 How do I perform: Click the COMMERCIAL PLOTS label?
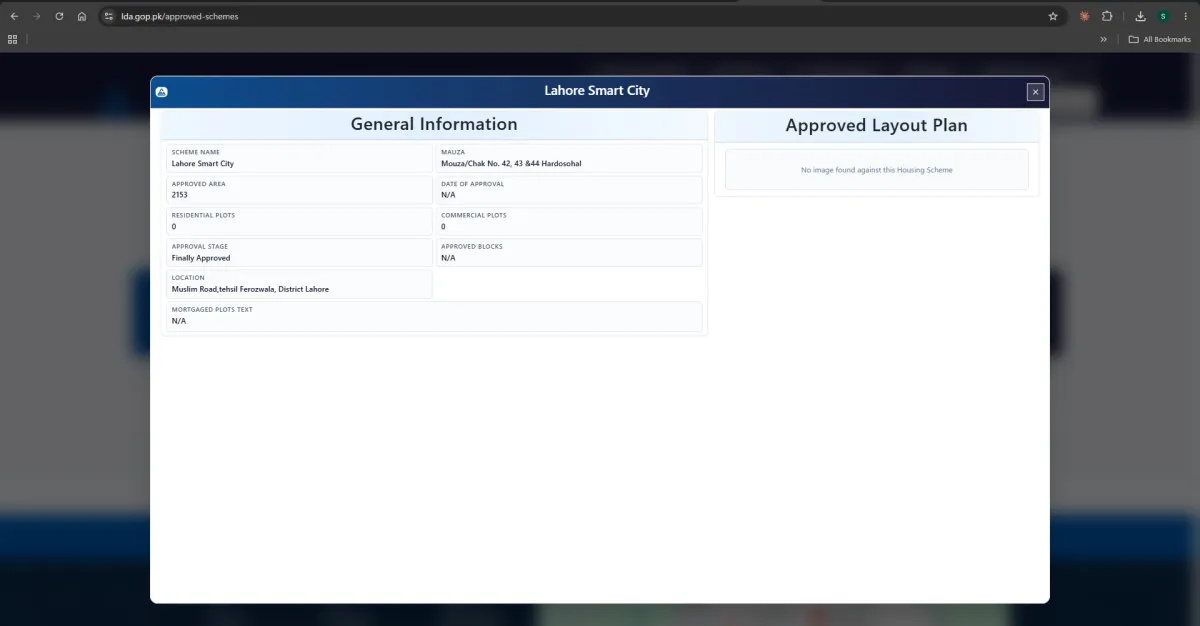(x=474, y=215)
